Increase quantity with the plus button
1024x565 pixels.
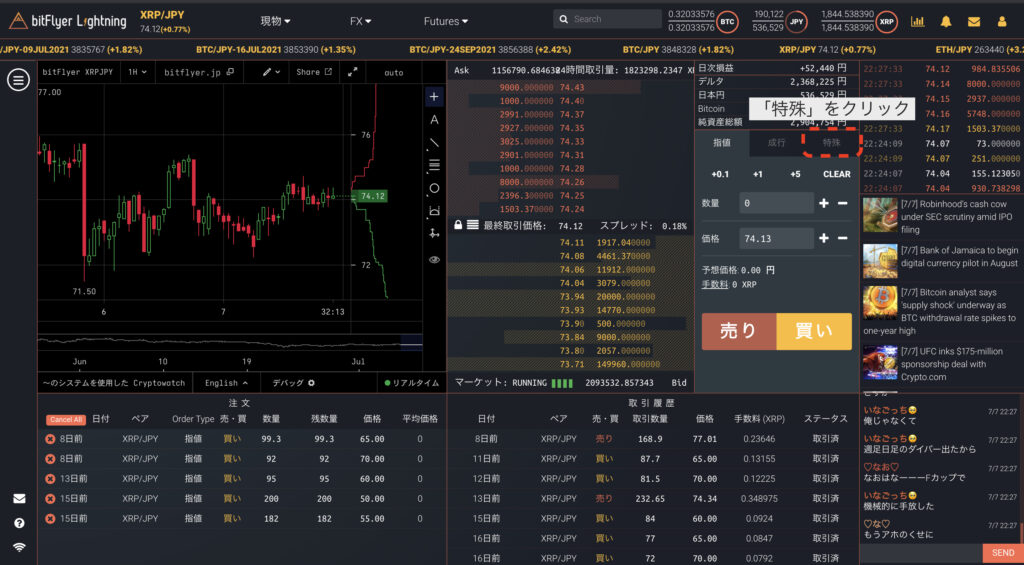point(824,203)
